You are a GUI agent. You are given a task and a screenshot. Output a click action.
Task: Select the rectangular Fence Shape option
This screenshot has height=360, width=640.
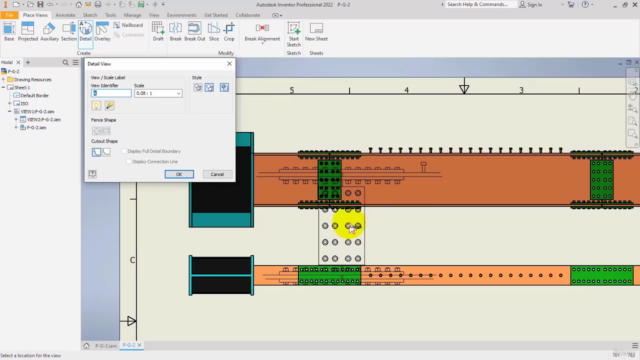click(106, 131)
